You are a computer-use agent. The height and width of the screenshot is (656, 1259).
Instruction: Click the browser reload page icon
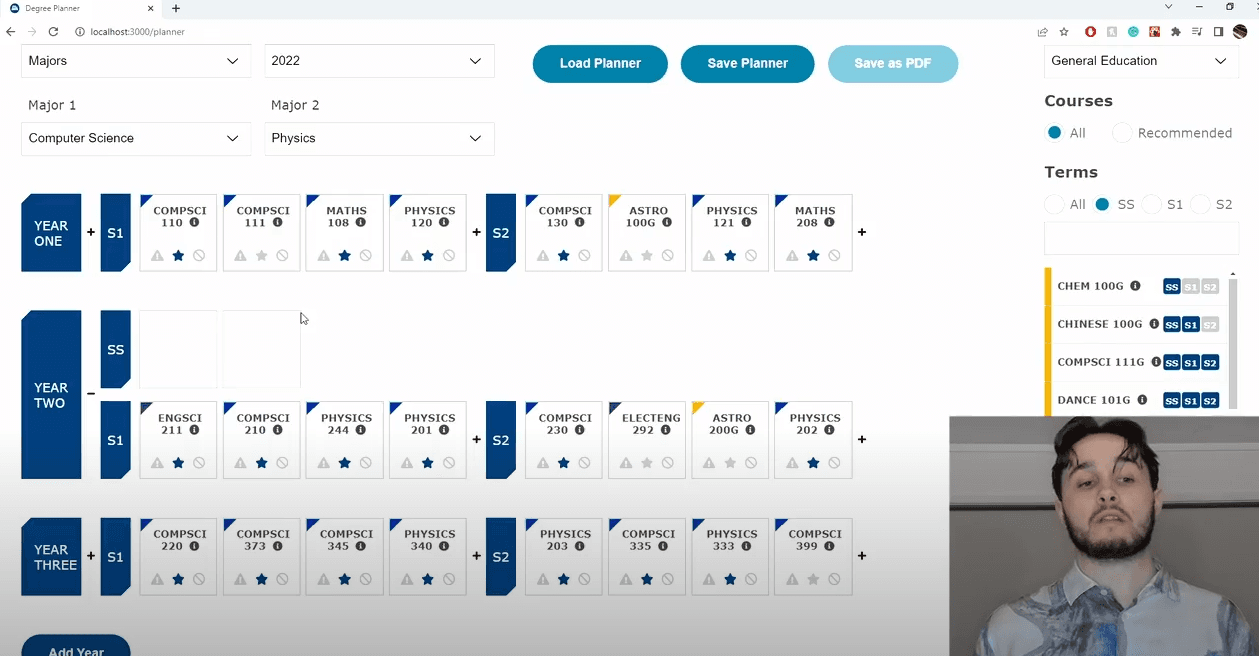[x=53, y=32]
